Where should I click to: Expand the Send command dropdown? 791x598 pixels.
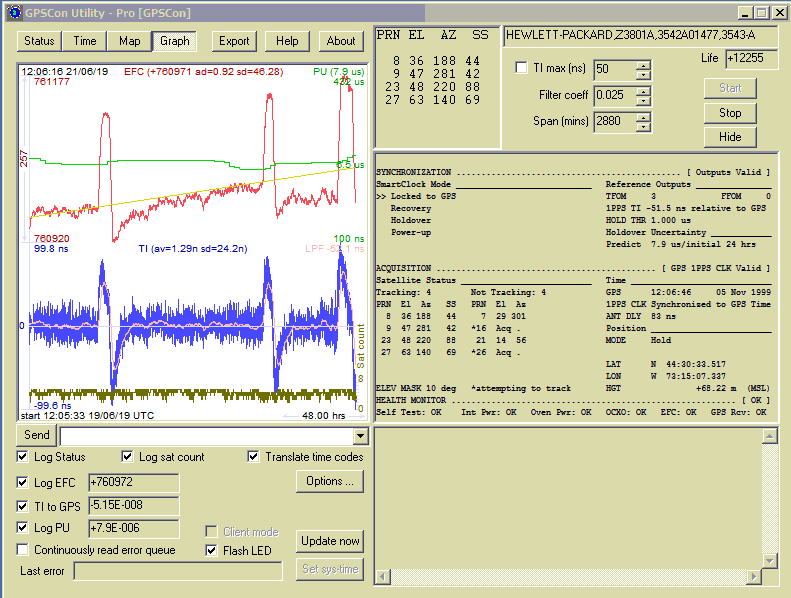coord(361,436)
